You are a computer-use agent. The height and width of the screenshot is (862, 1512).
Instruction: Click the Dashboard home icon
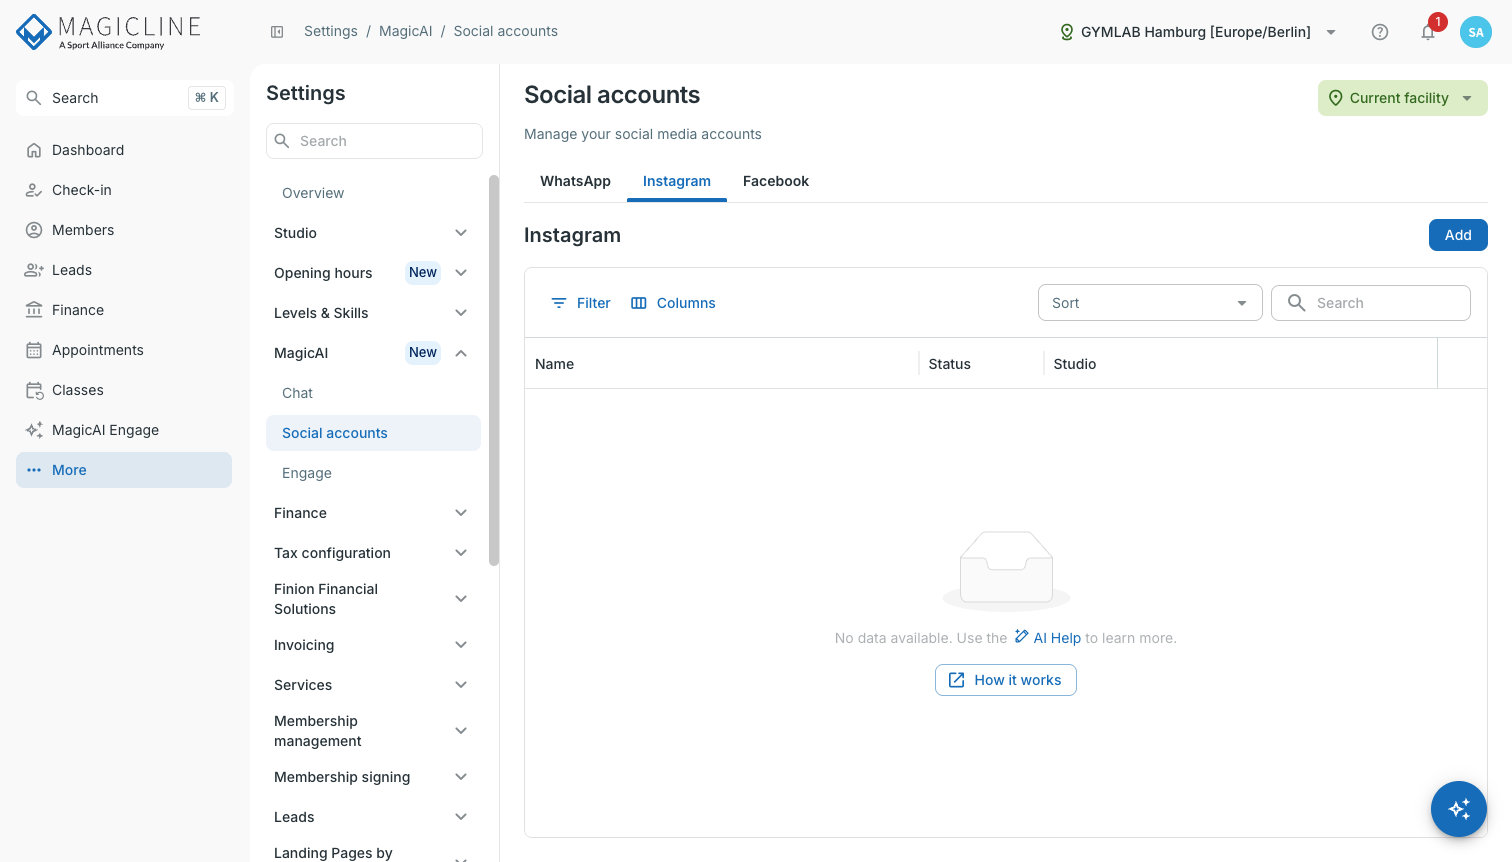pyautogui.click(x=34, y=150)
